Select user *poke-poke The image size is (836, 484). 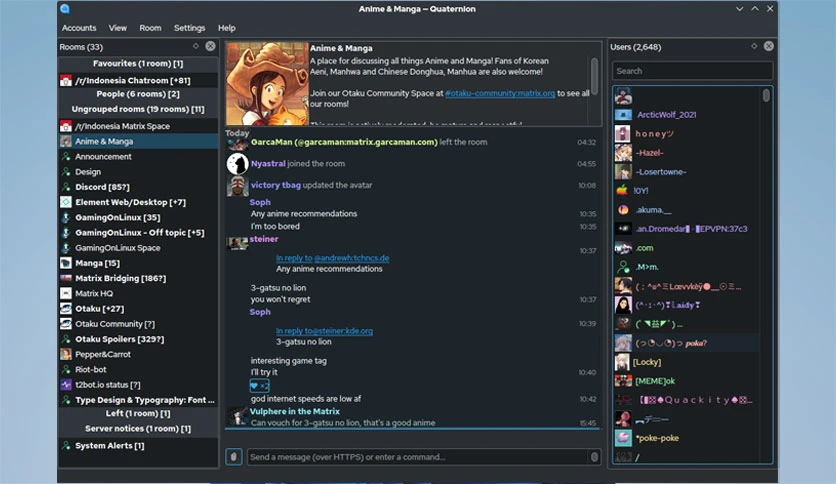click(x=687, y=438)
